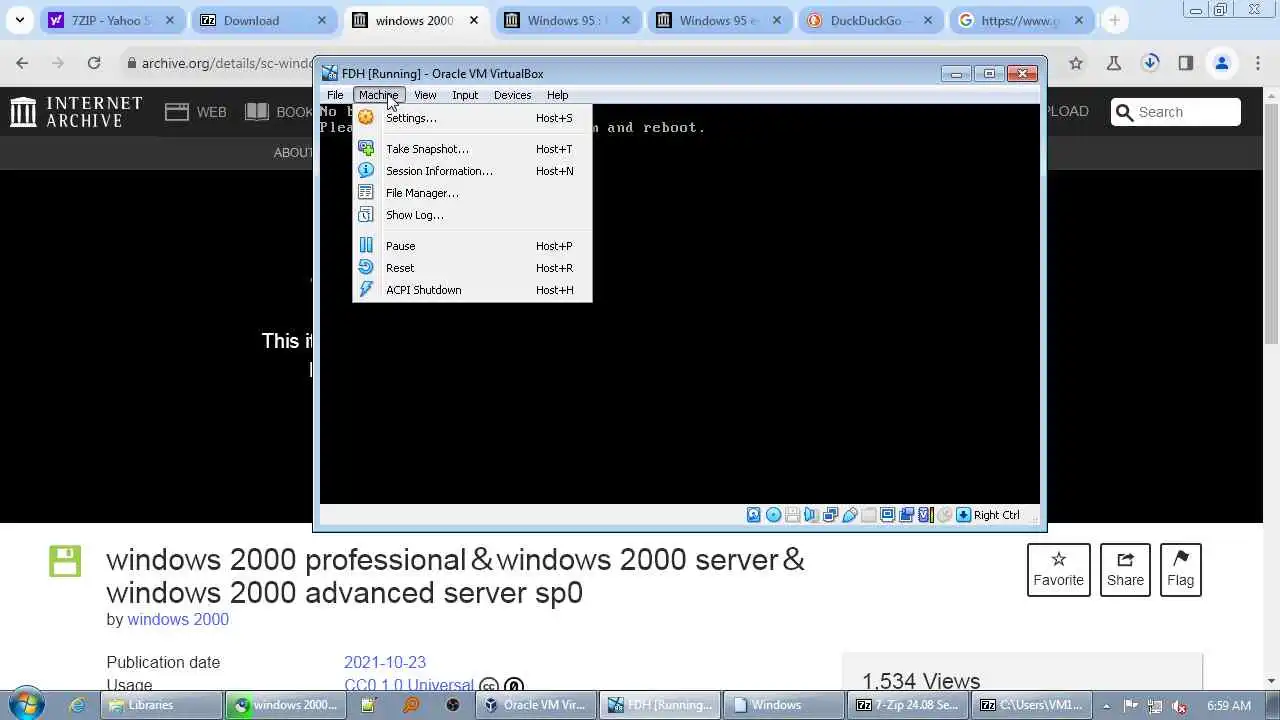This screenshot has height=720, width=1280.
Task: Click the Share button
Action: (x=1125, y=570)
